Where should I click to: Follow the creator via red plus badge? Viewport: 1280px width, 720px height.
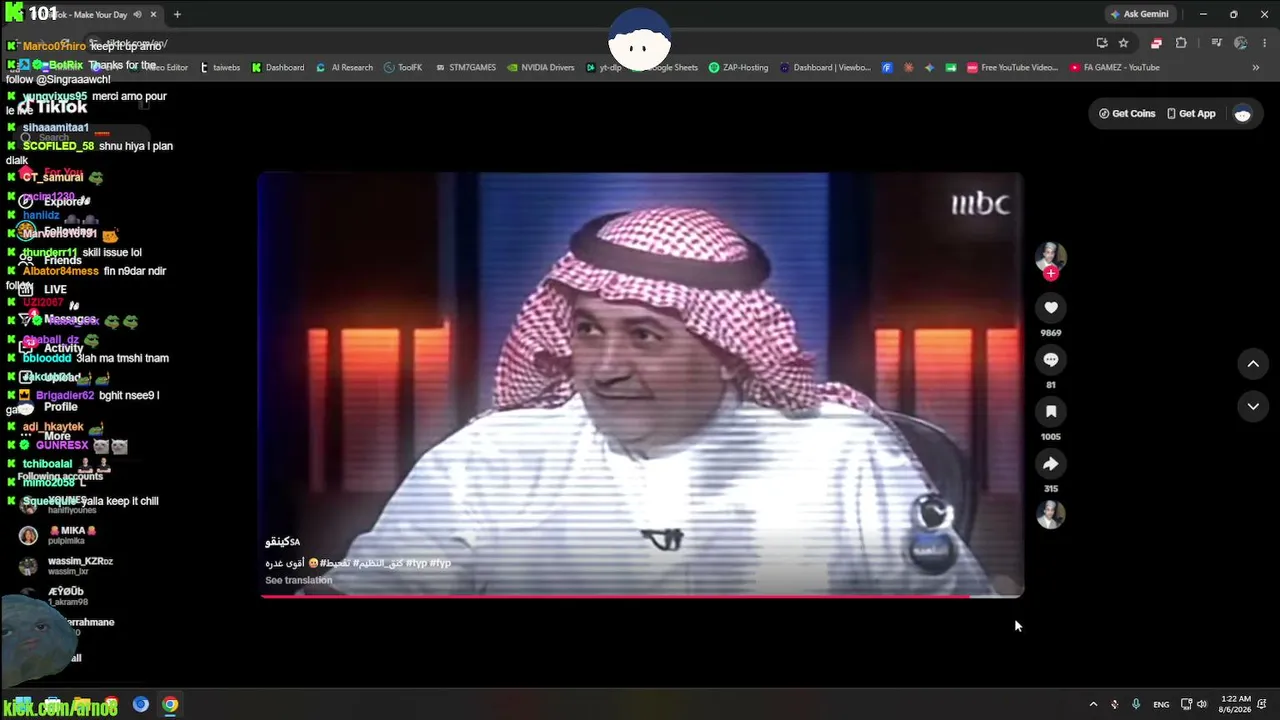point(1050,273)
